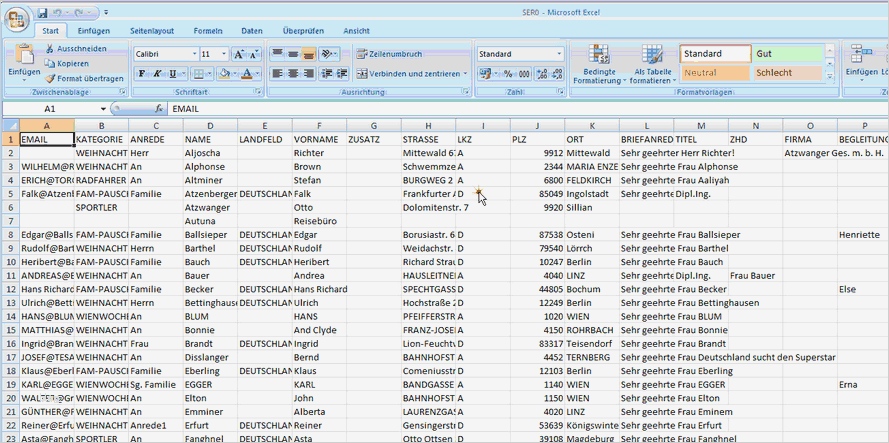The height and width of the screenshot is (443, 889).
Task: Open the Seitenlayout ribbon tab
Action: tap(151, 31)
